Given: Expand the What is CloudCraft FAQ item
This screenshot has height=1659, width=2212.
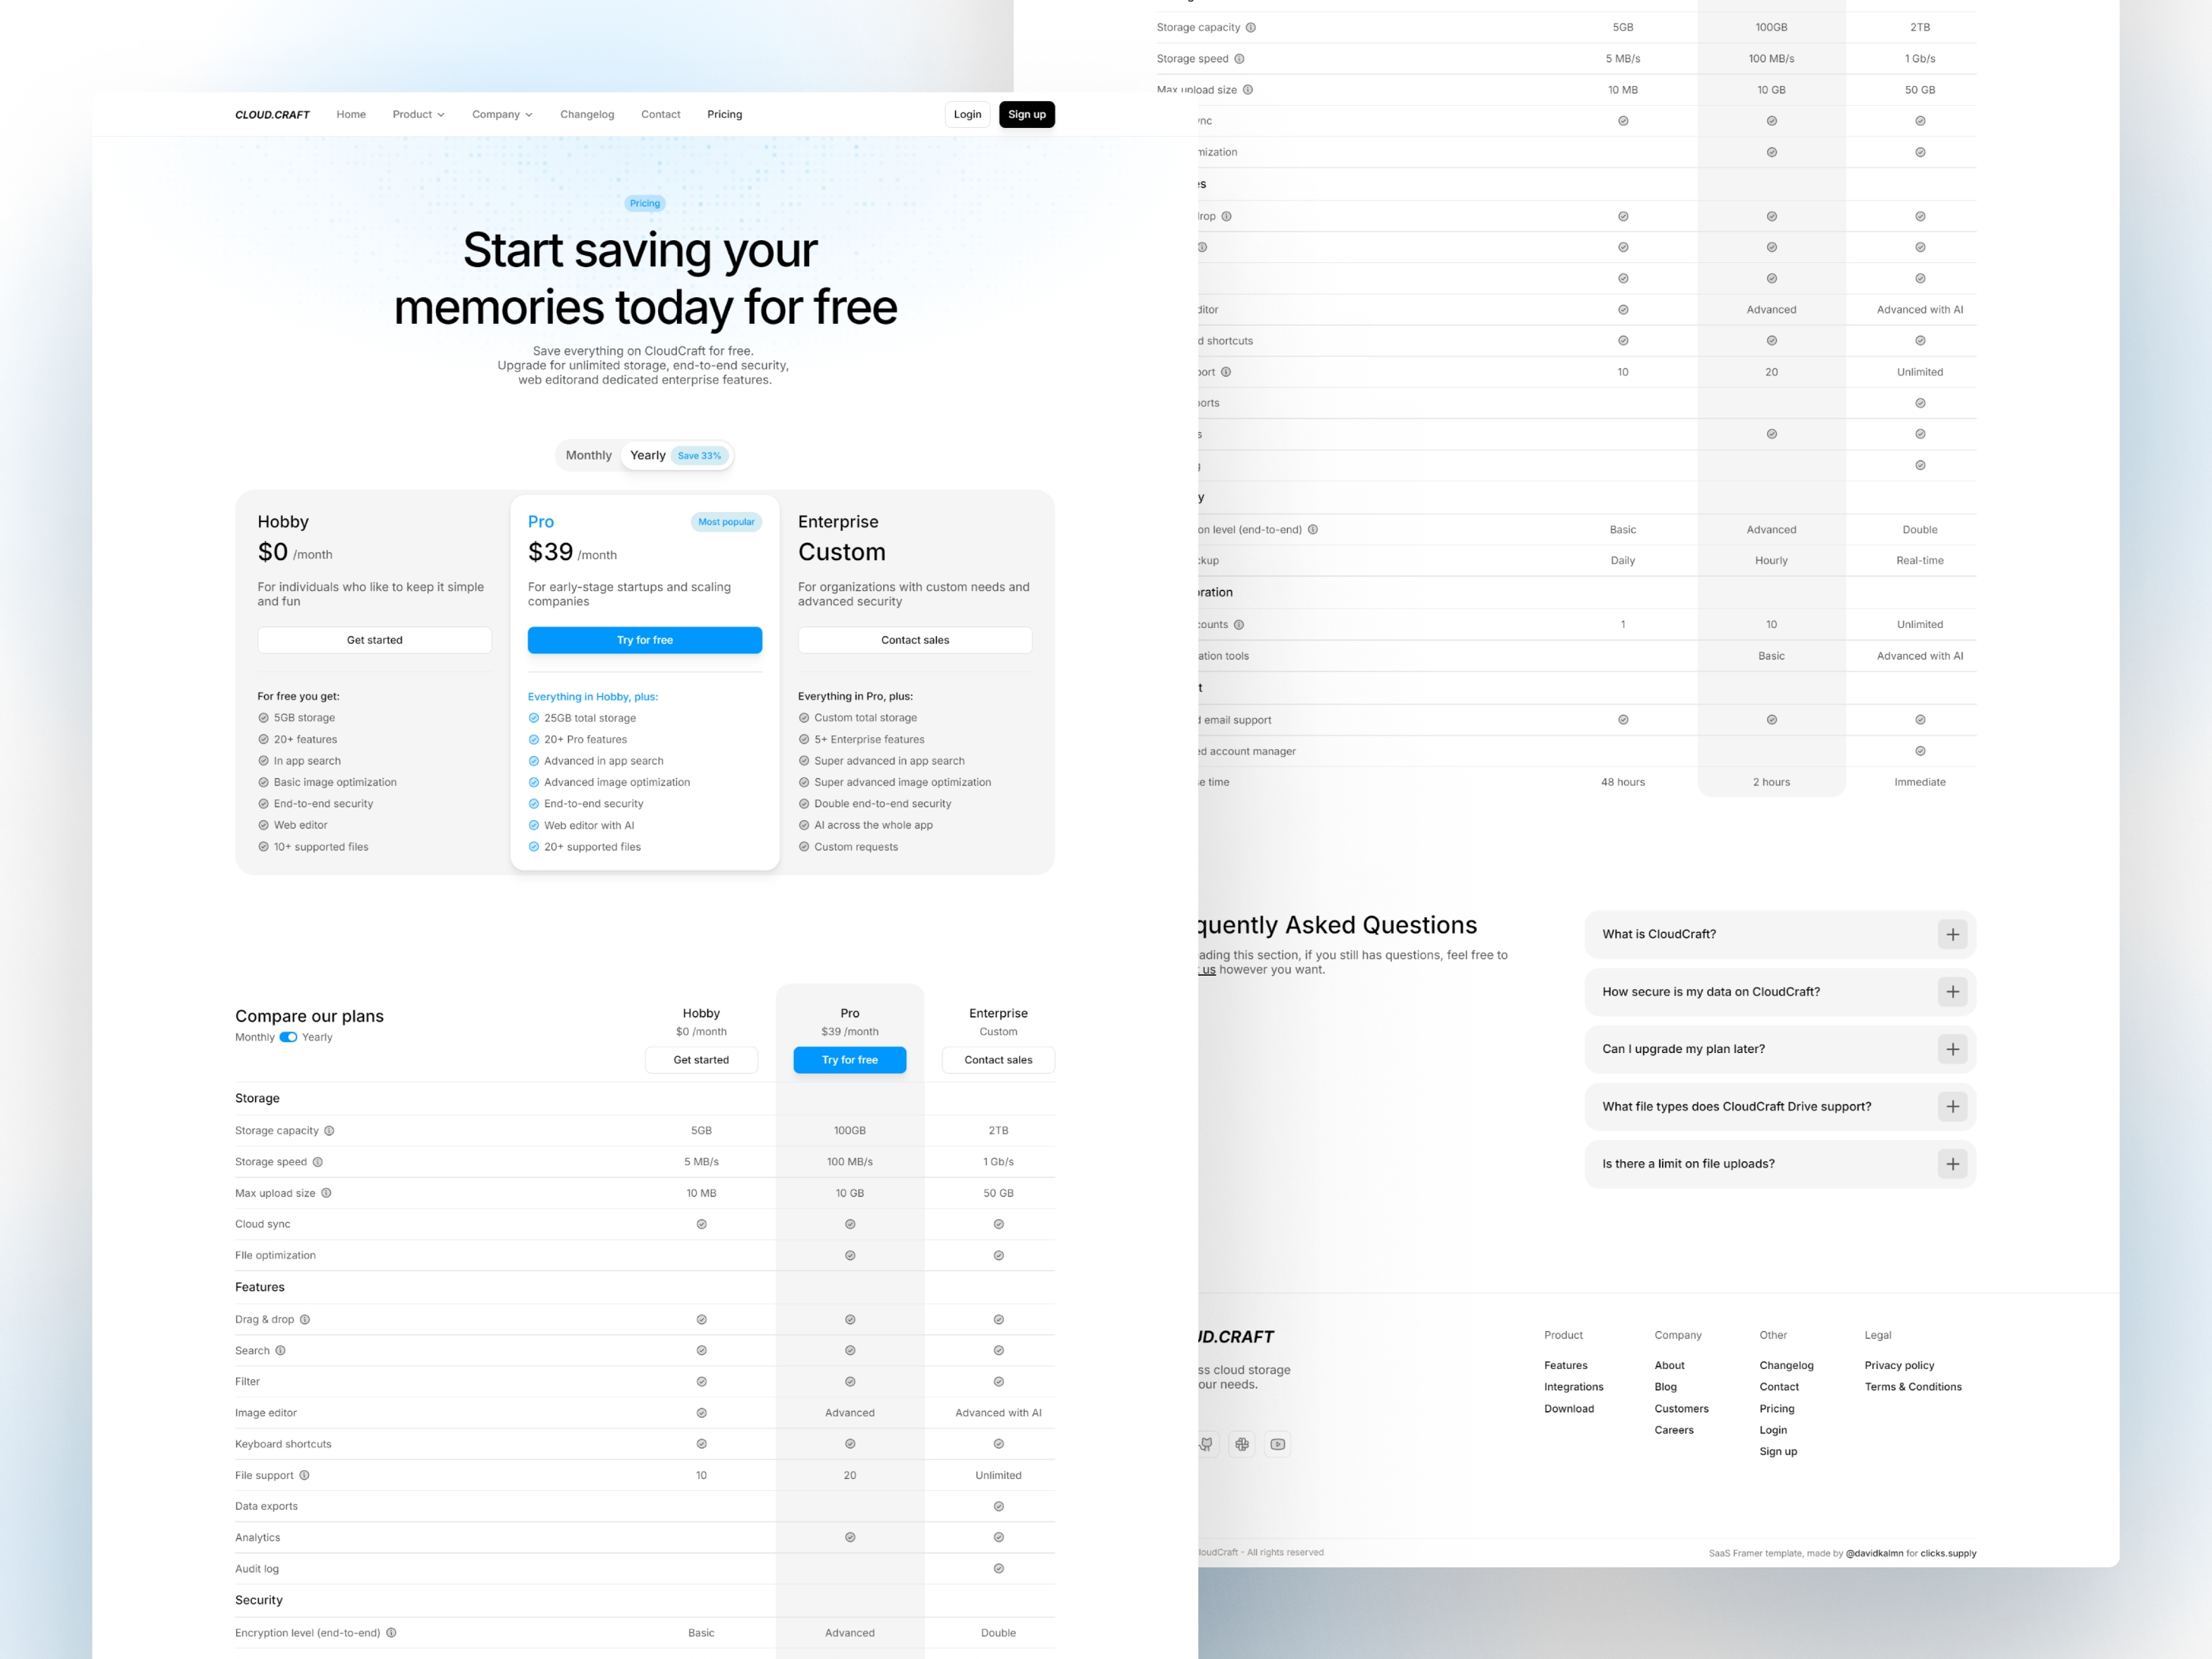Looking at the screenshot, I should [1951, 932].
